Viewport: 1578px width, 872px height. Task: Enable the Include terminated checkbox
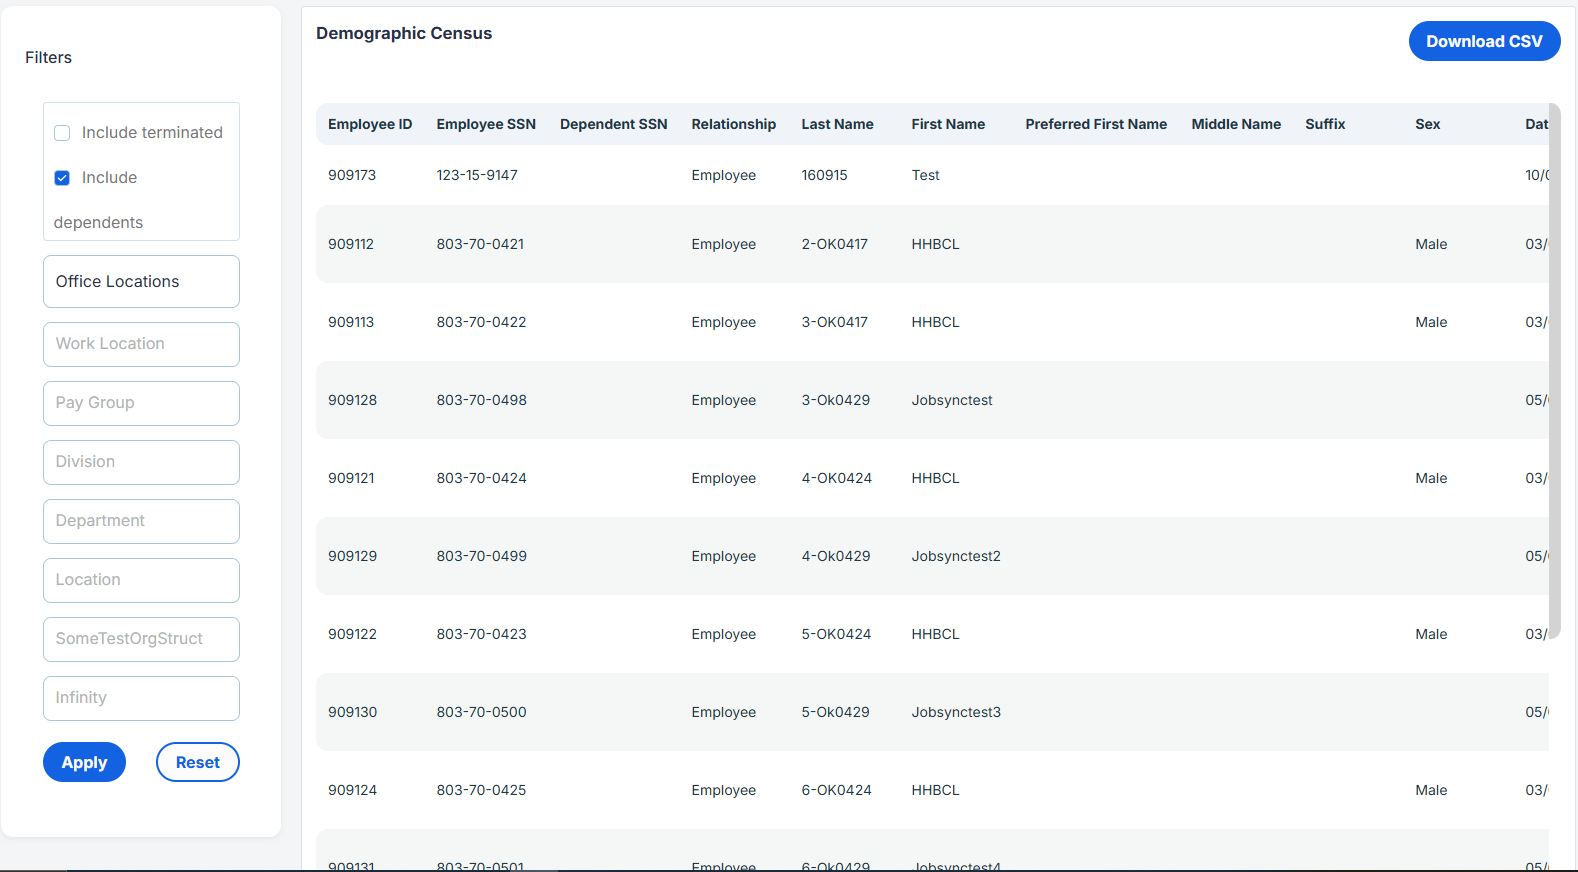coord(62,133)
